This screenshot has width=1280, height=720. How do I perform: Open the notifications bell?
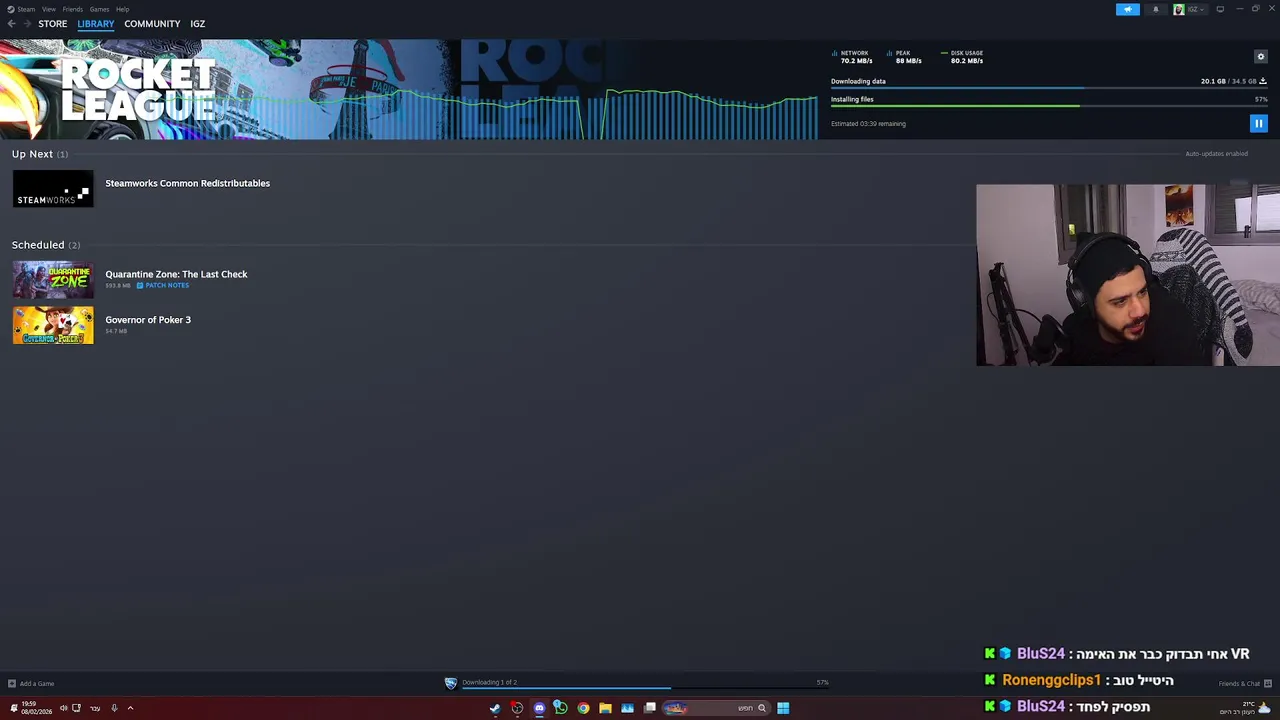(x=1155, y=9)
